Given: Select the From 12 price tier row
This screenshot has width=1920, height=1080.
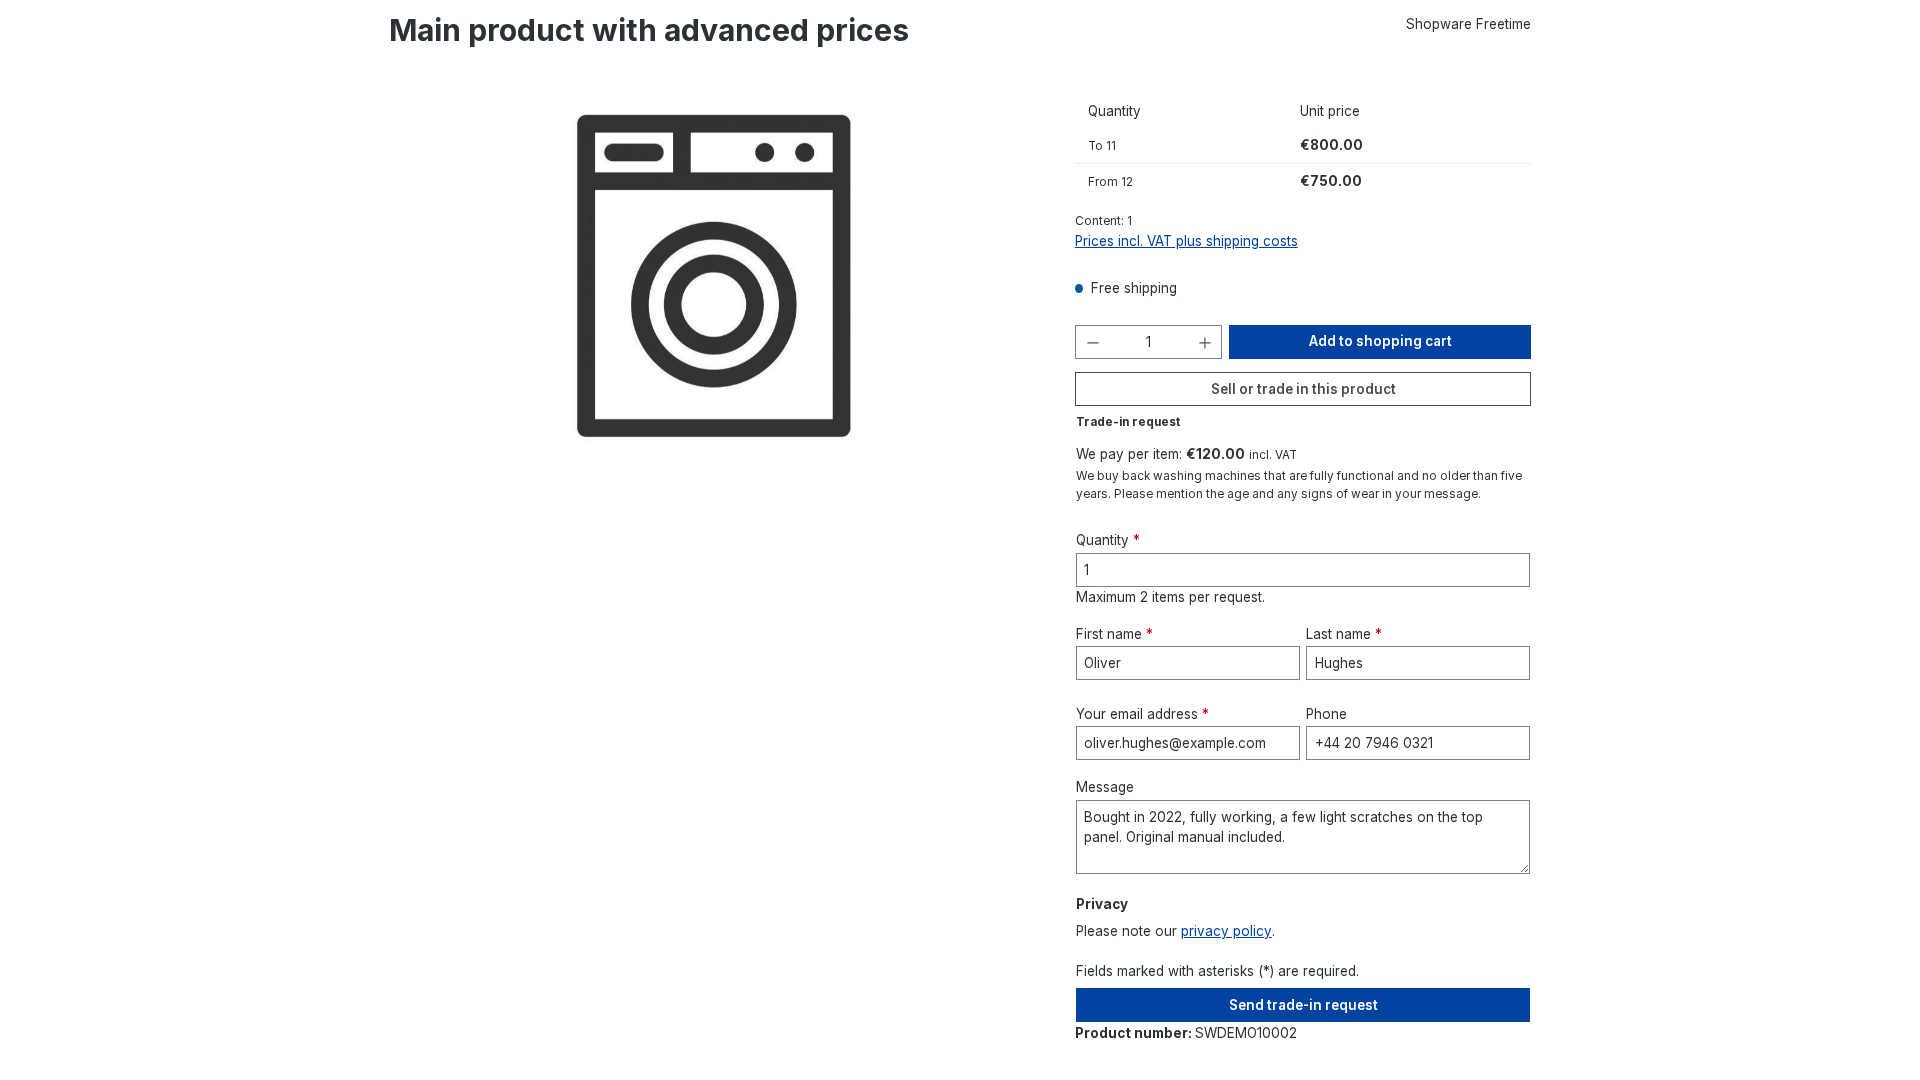Looking at the screenshot, I should (1303, 182).
